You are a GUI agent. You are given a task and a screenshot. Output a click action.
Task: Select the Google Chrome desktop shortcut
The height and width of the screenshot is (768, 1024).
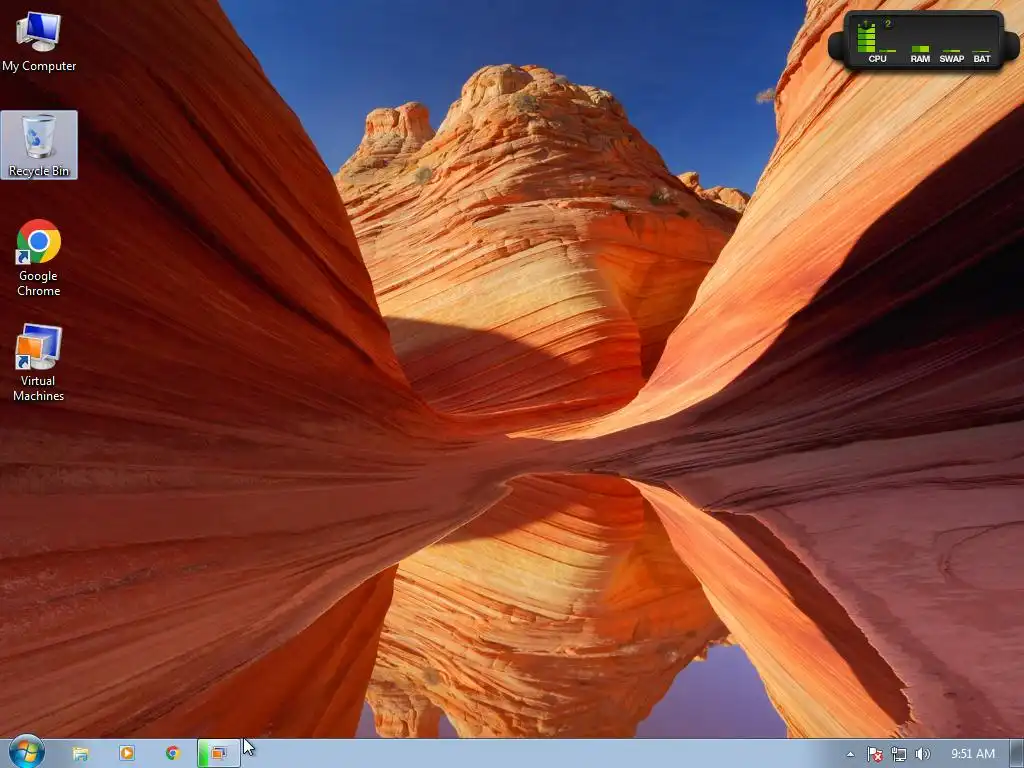tap(39, 258)
